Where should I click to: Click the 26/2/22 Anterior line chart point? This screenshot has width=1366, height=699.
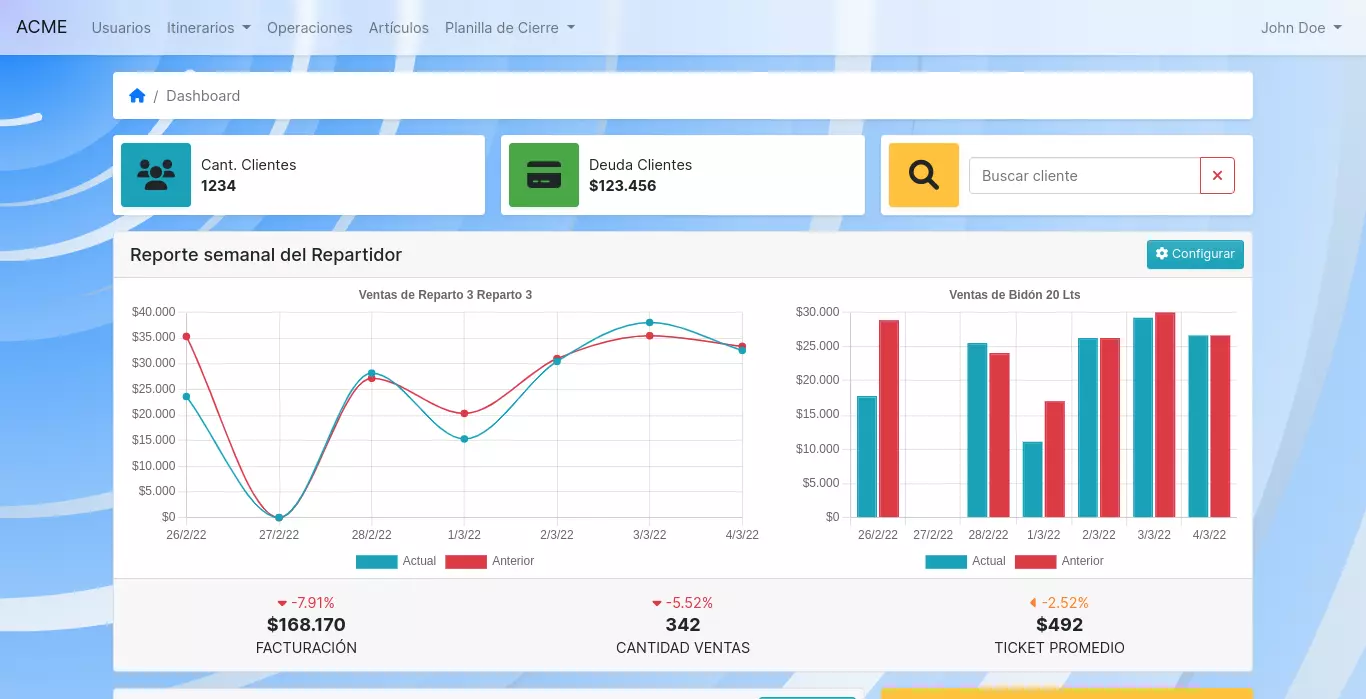[186, 336]
